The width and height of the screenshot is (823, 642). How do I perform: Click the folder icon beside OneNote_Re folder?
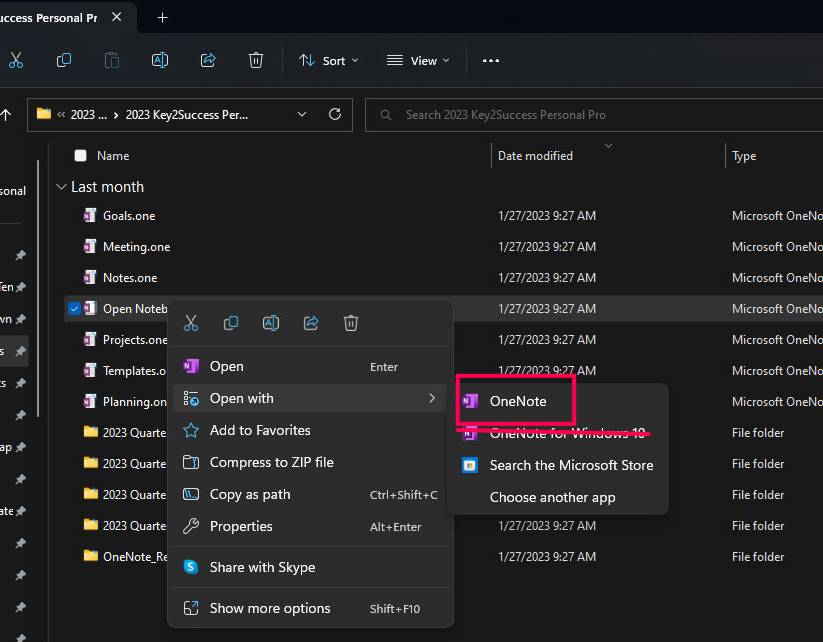point(91,555)
